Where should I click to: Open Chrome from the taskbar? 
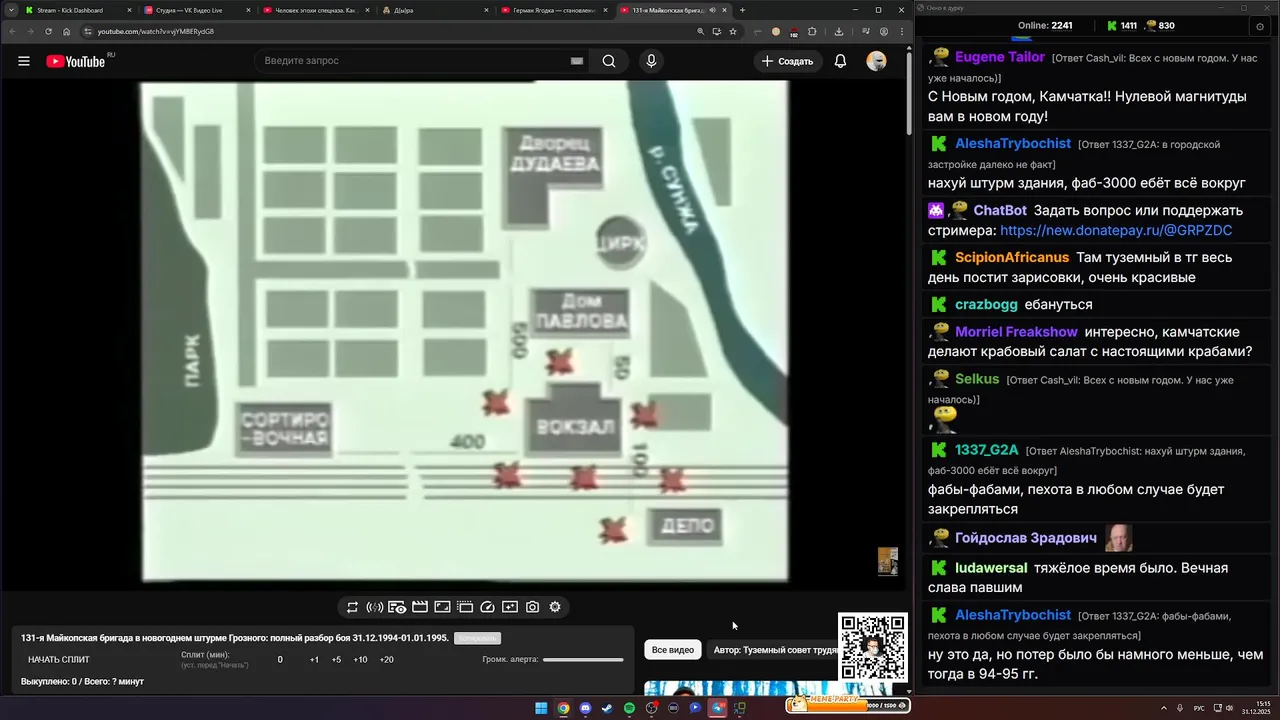click(x=563, y=708)
